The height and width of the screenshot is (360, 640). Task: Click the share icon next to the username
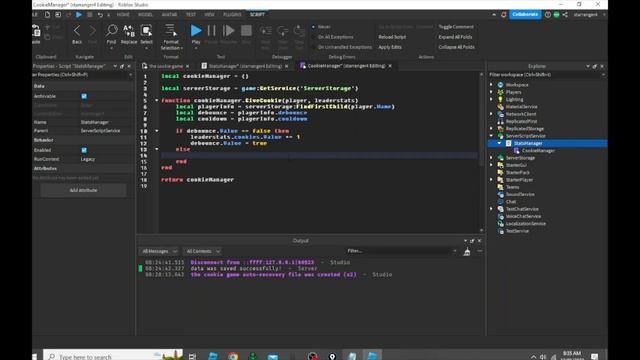pyautogui.click(x=565, y=15)
